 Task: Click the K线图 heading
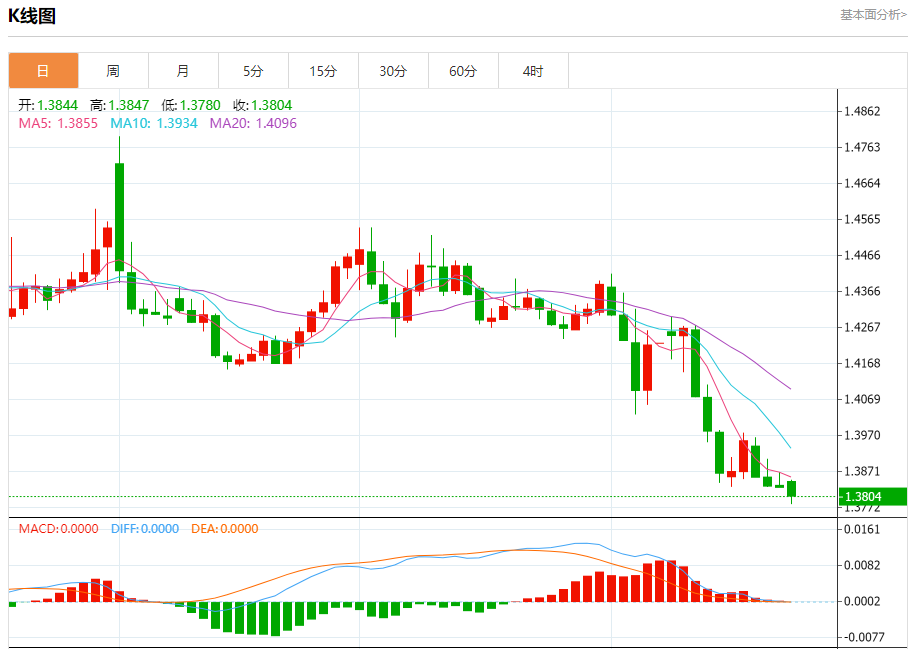[32, 16]
